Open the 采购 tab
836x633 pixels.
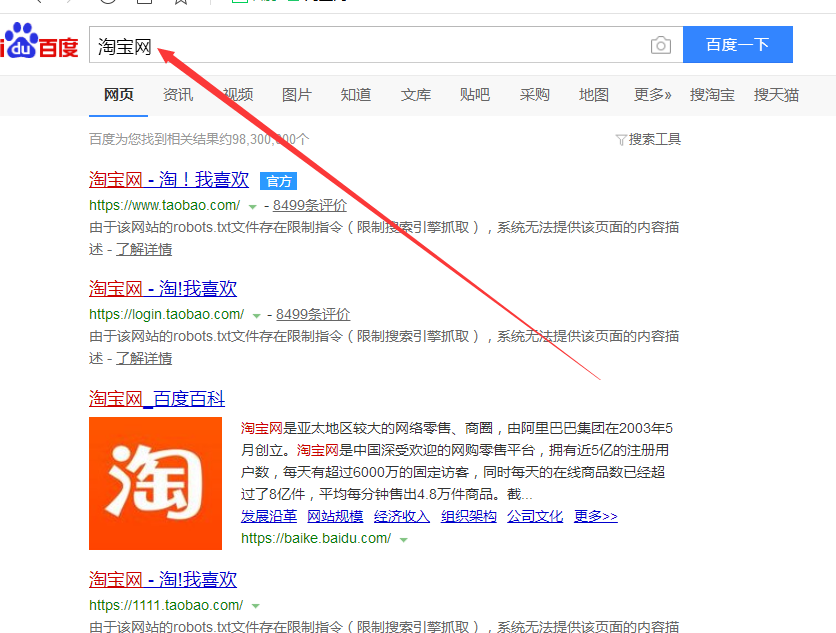pyautogui.click(x=534, y=95)
